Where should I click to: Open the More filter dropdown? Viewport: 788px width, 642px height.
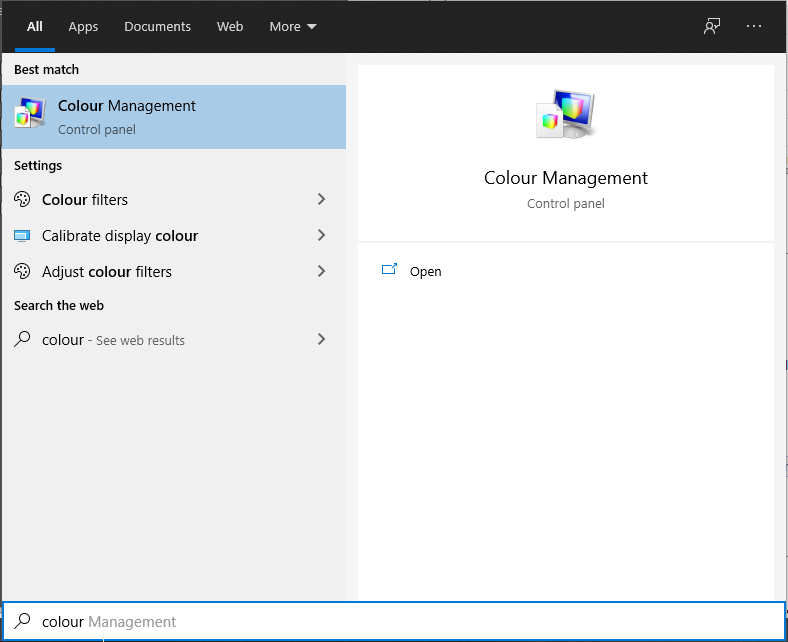point(292,27)
